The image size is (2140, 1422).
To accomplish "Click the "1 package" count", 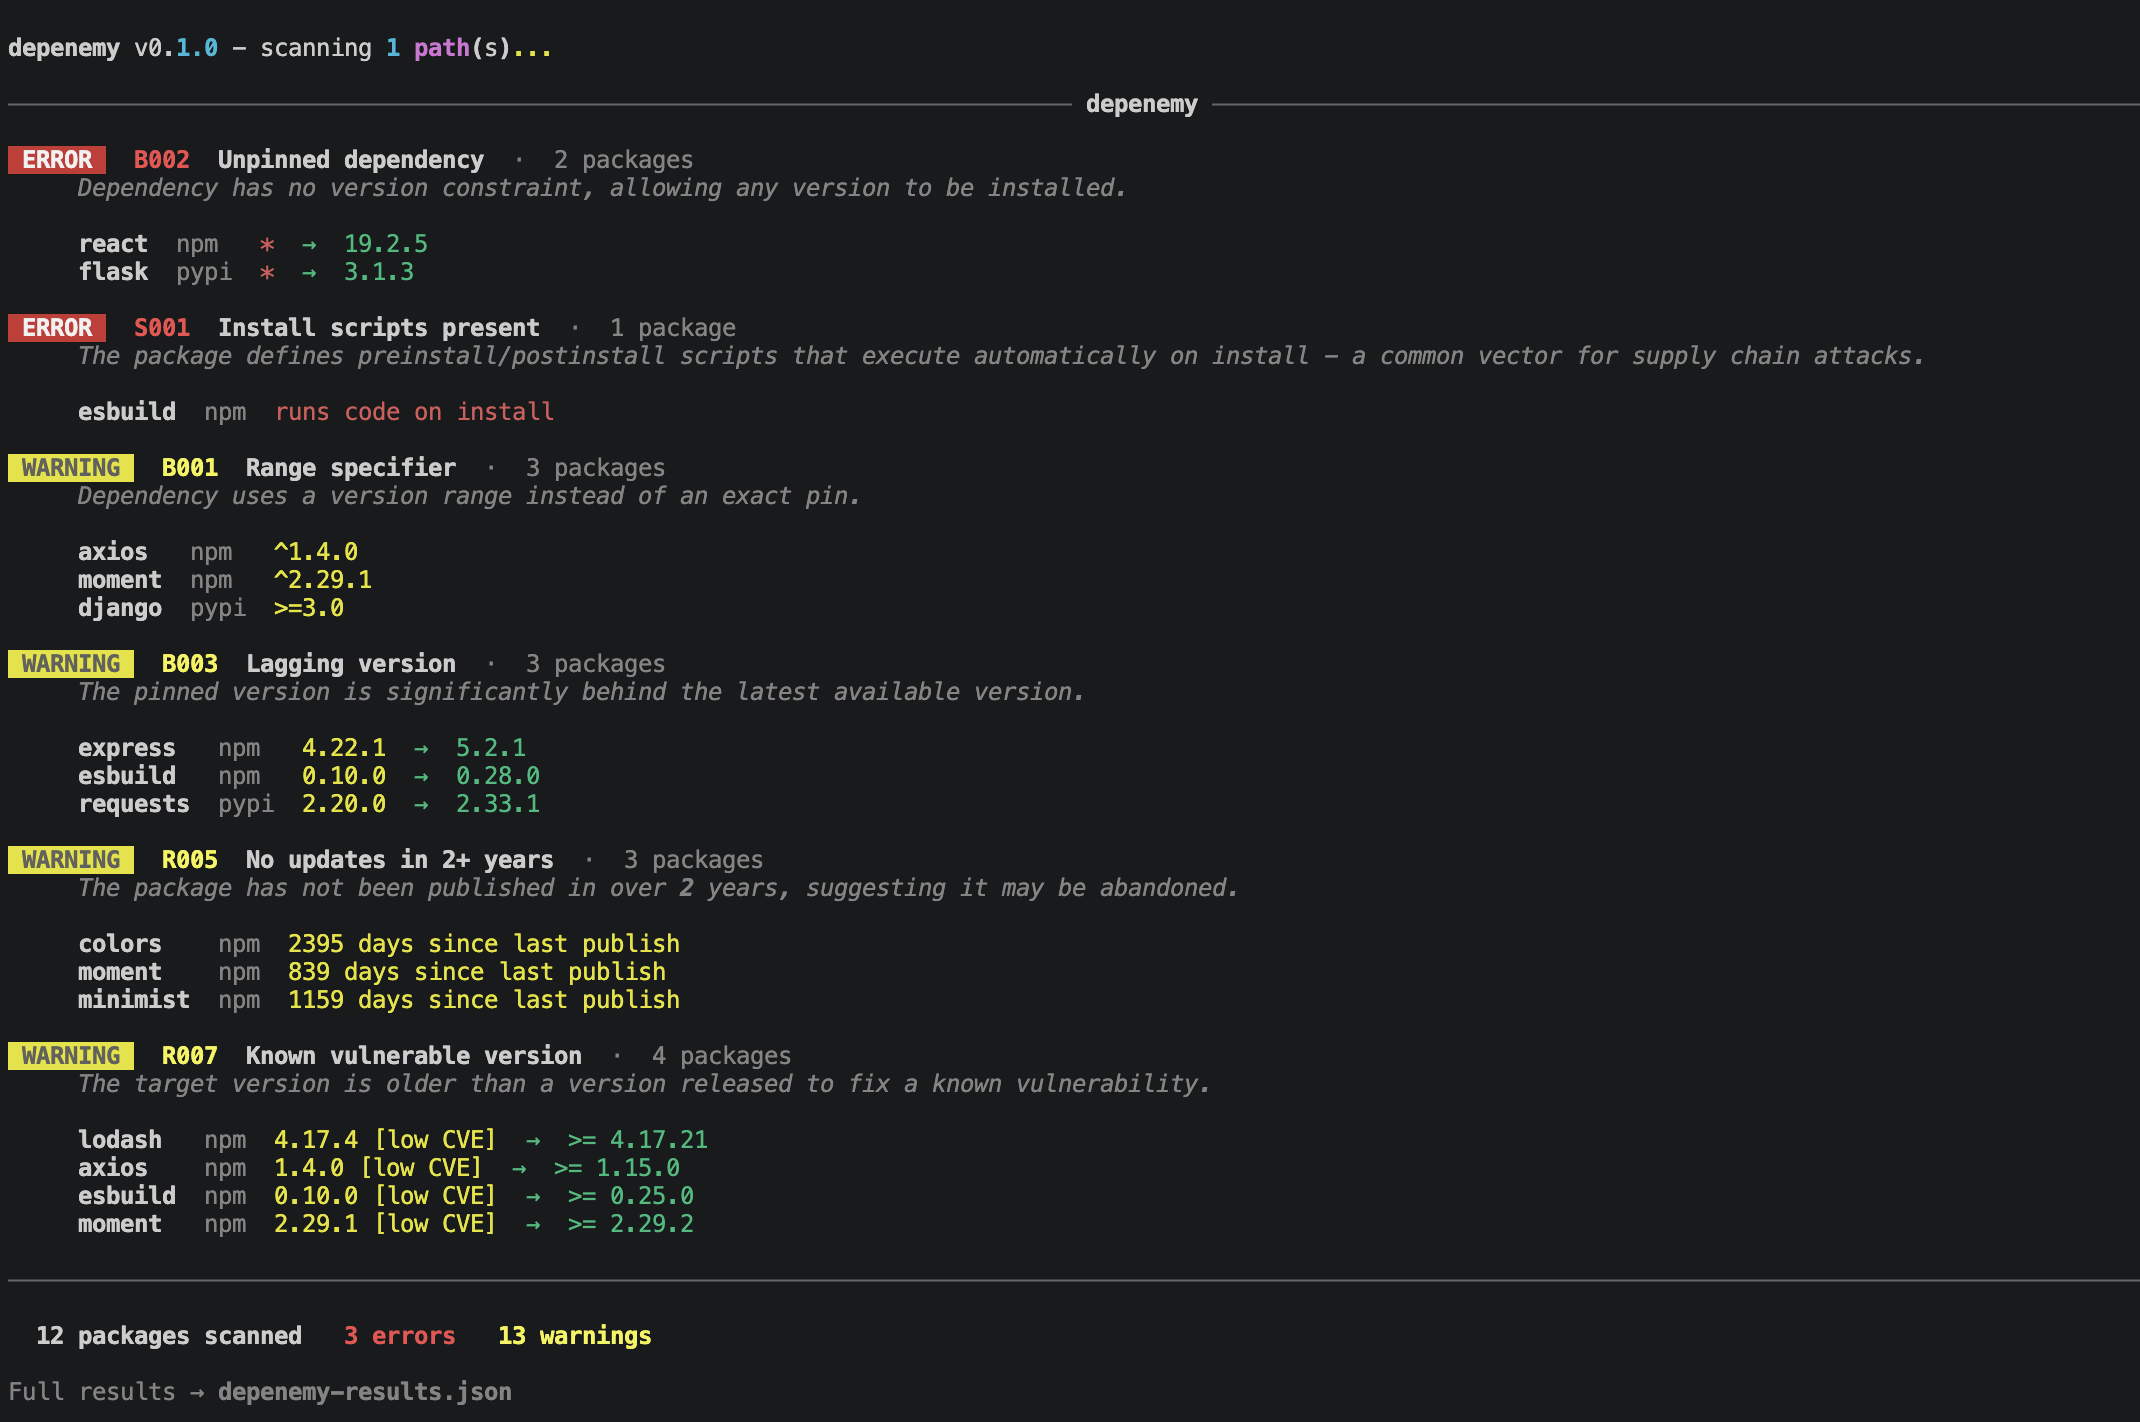I will click(673, 328).
